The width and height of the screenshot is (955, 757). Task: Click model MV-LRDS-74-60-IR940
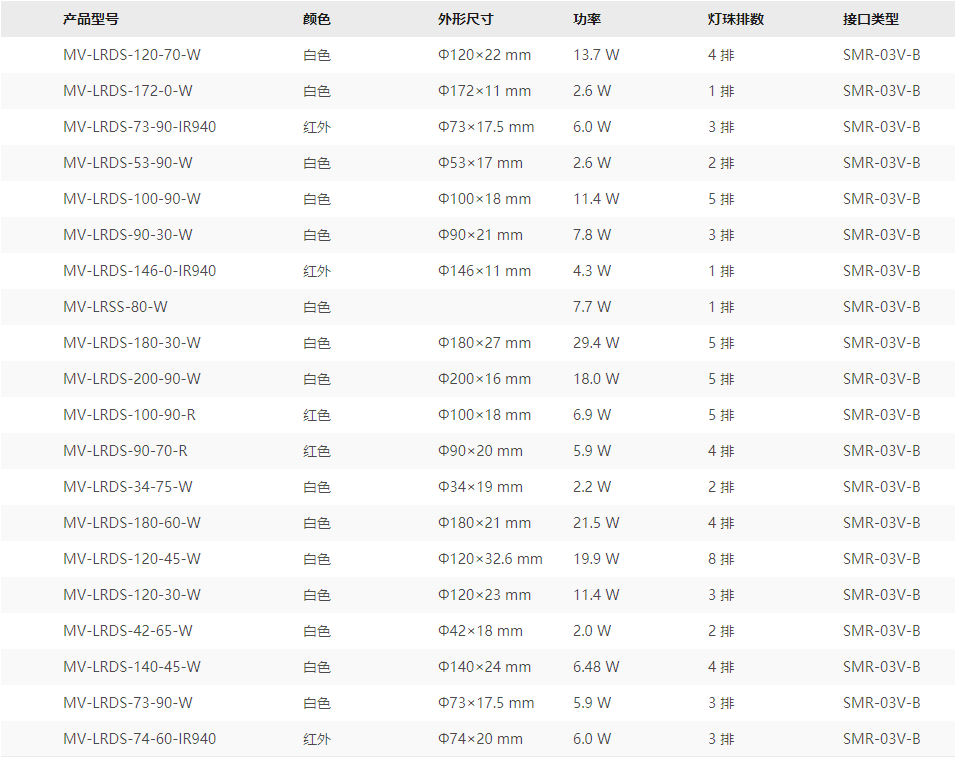139,739
